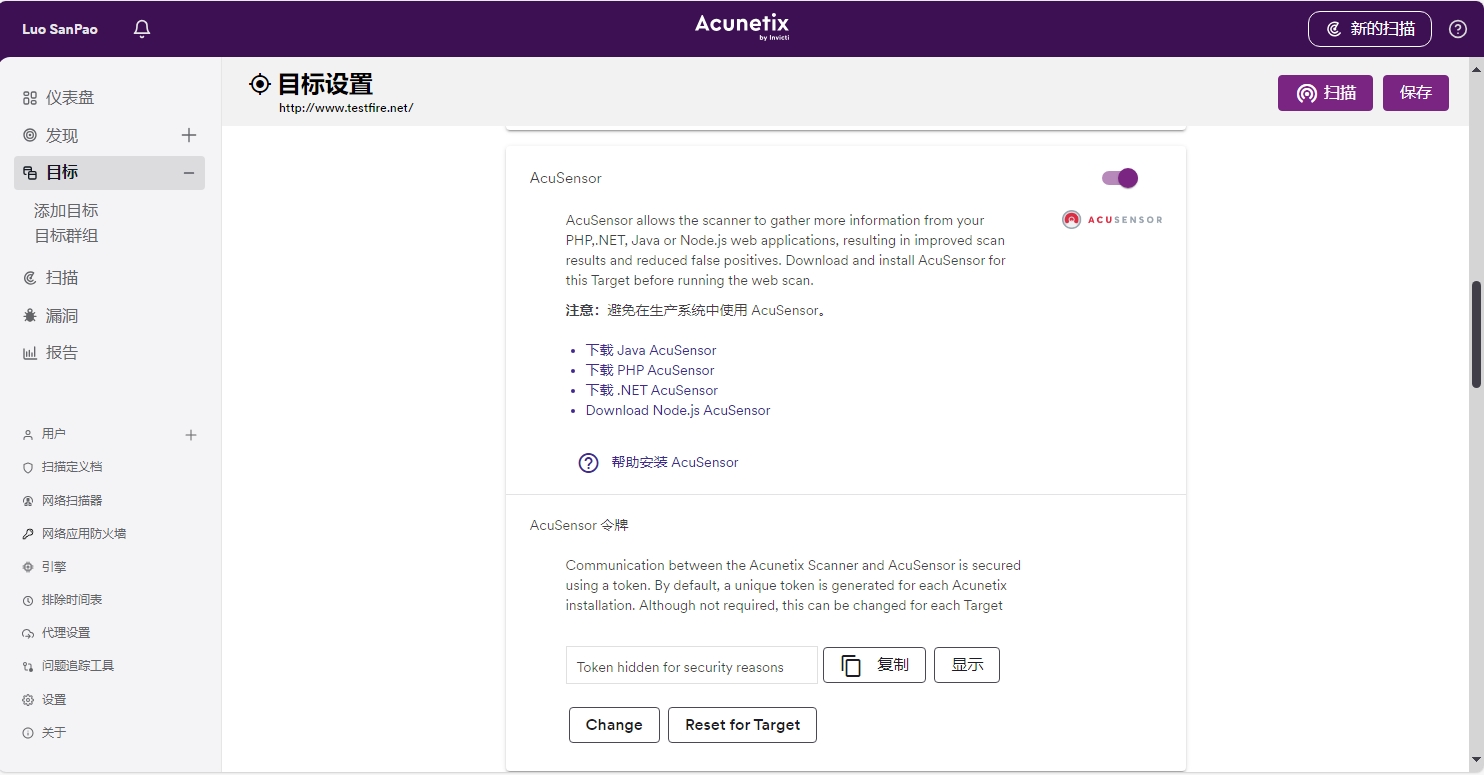Open 报告 section in sidebar
Screen dimensions: 1484x775
tap(62, 353)
